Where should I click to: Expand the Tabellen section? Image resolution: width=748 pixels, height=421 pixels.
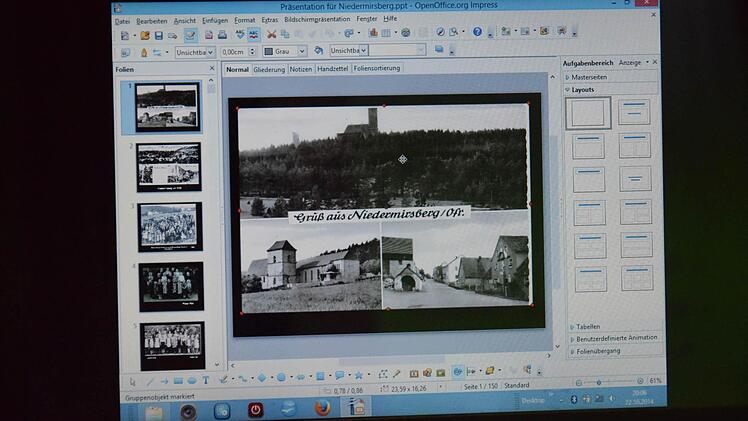pyautogui.click(x=588, y=326)
